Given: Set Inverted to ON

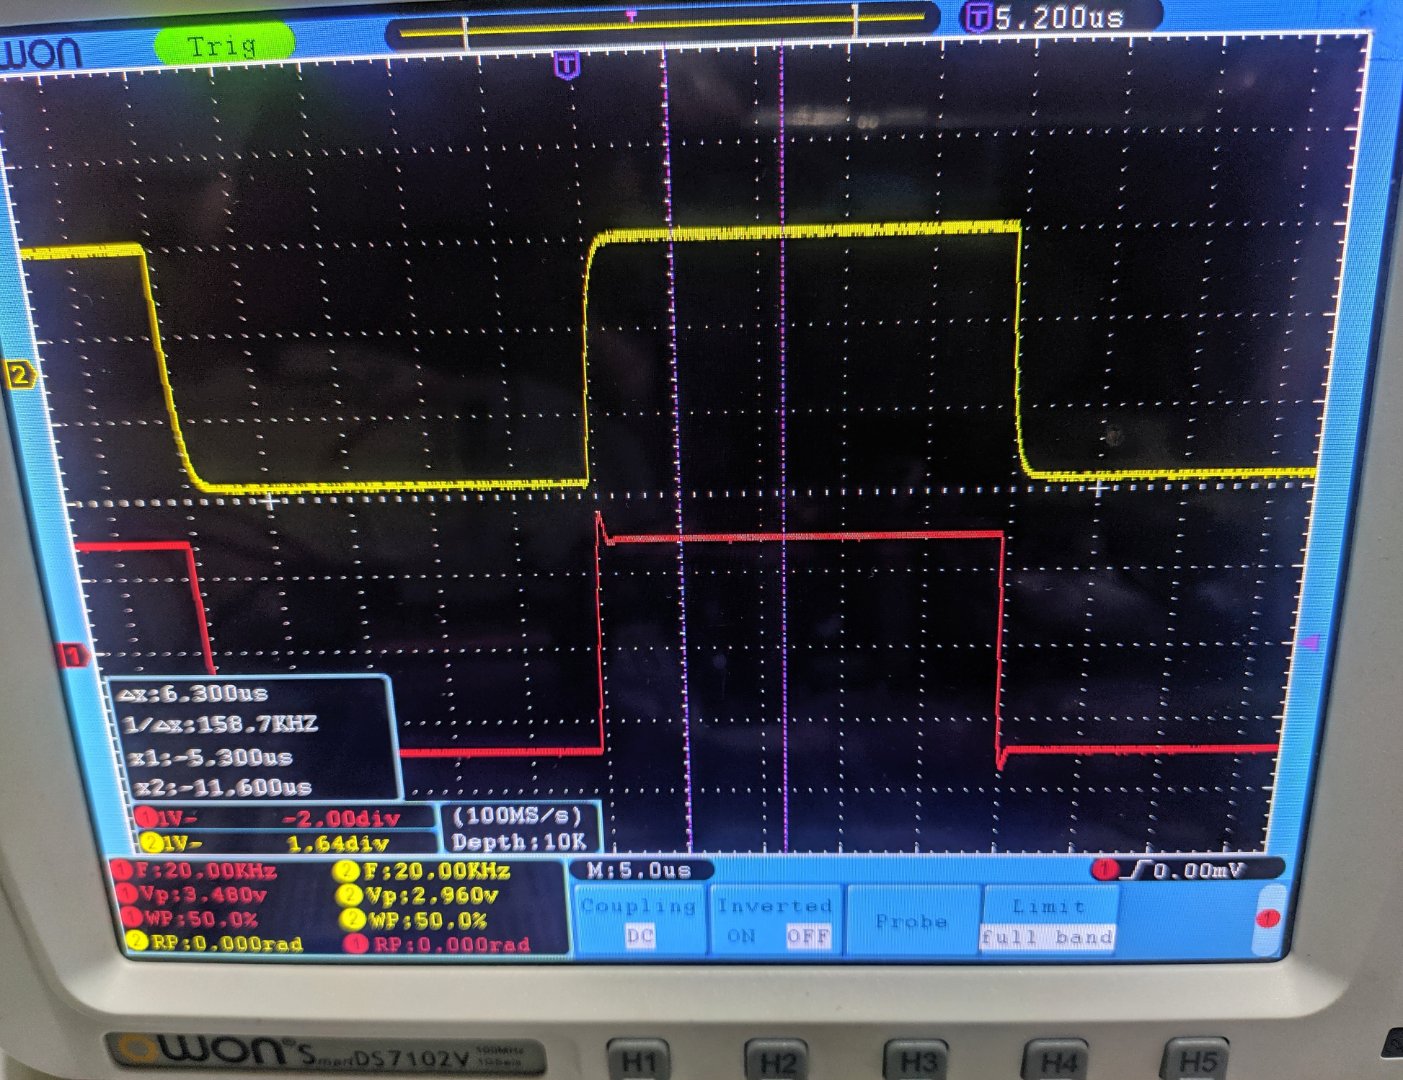Looking at the screenshot, I should point(741,937).
